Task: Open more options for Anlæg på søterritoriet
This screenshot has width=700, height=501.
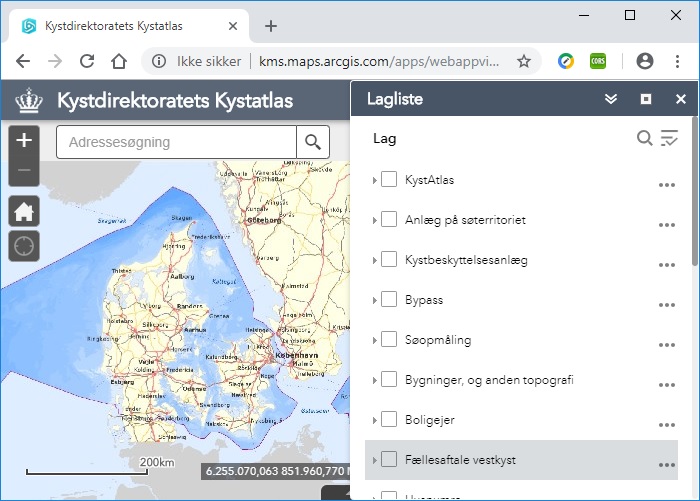Action: (x=667, y=225)
